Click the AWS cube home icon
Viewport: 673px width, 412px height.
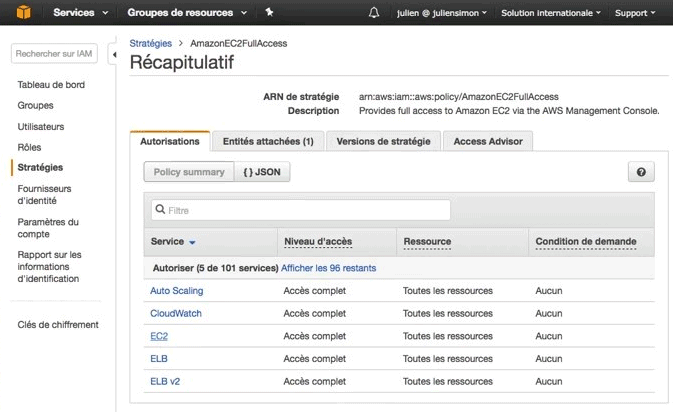click(24, 12)
